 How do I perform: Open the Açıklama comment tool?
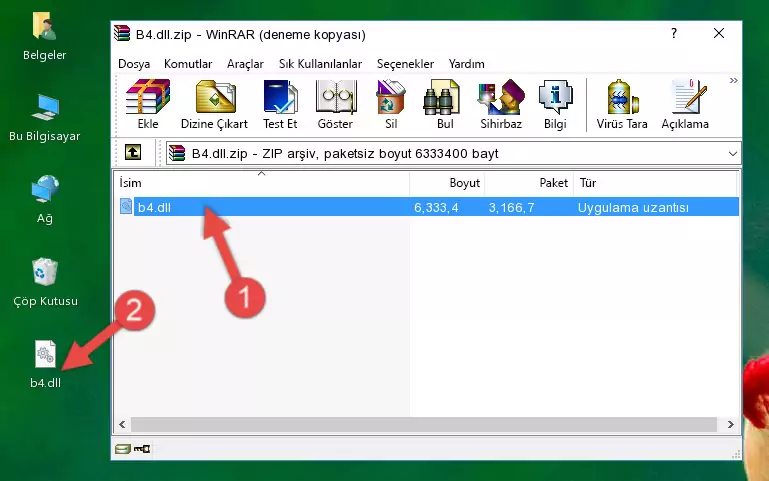pos(685,104)
